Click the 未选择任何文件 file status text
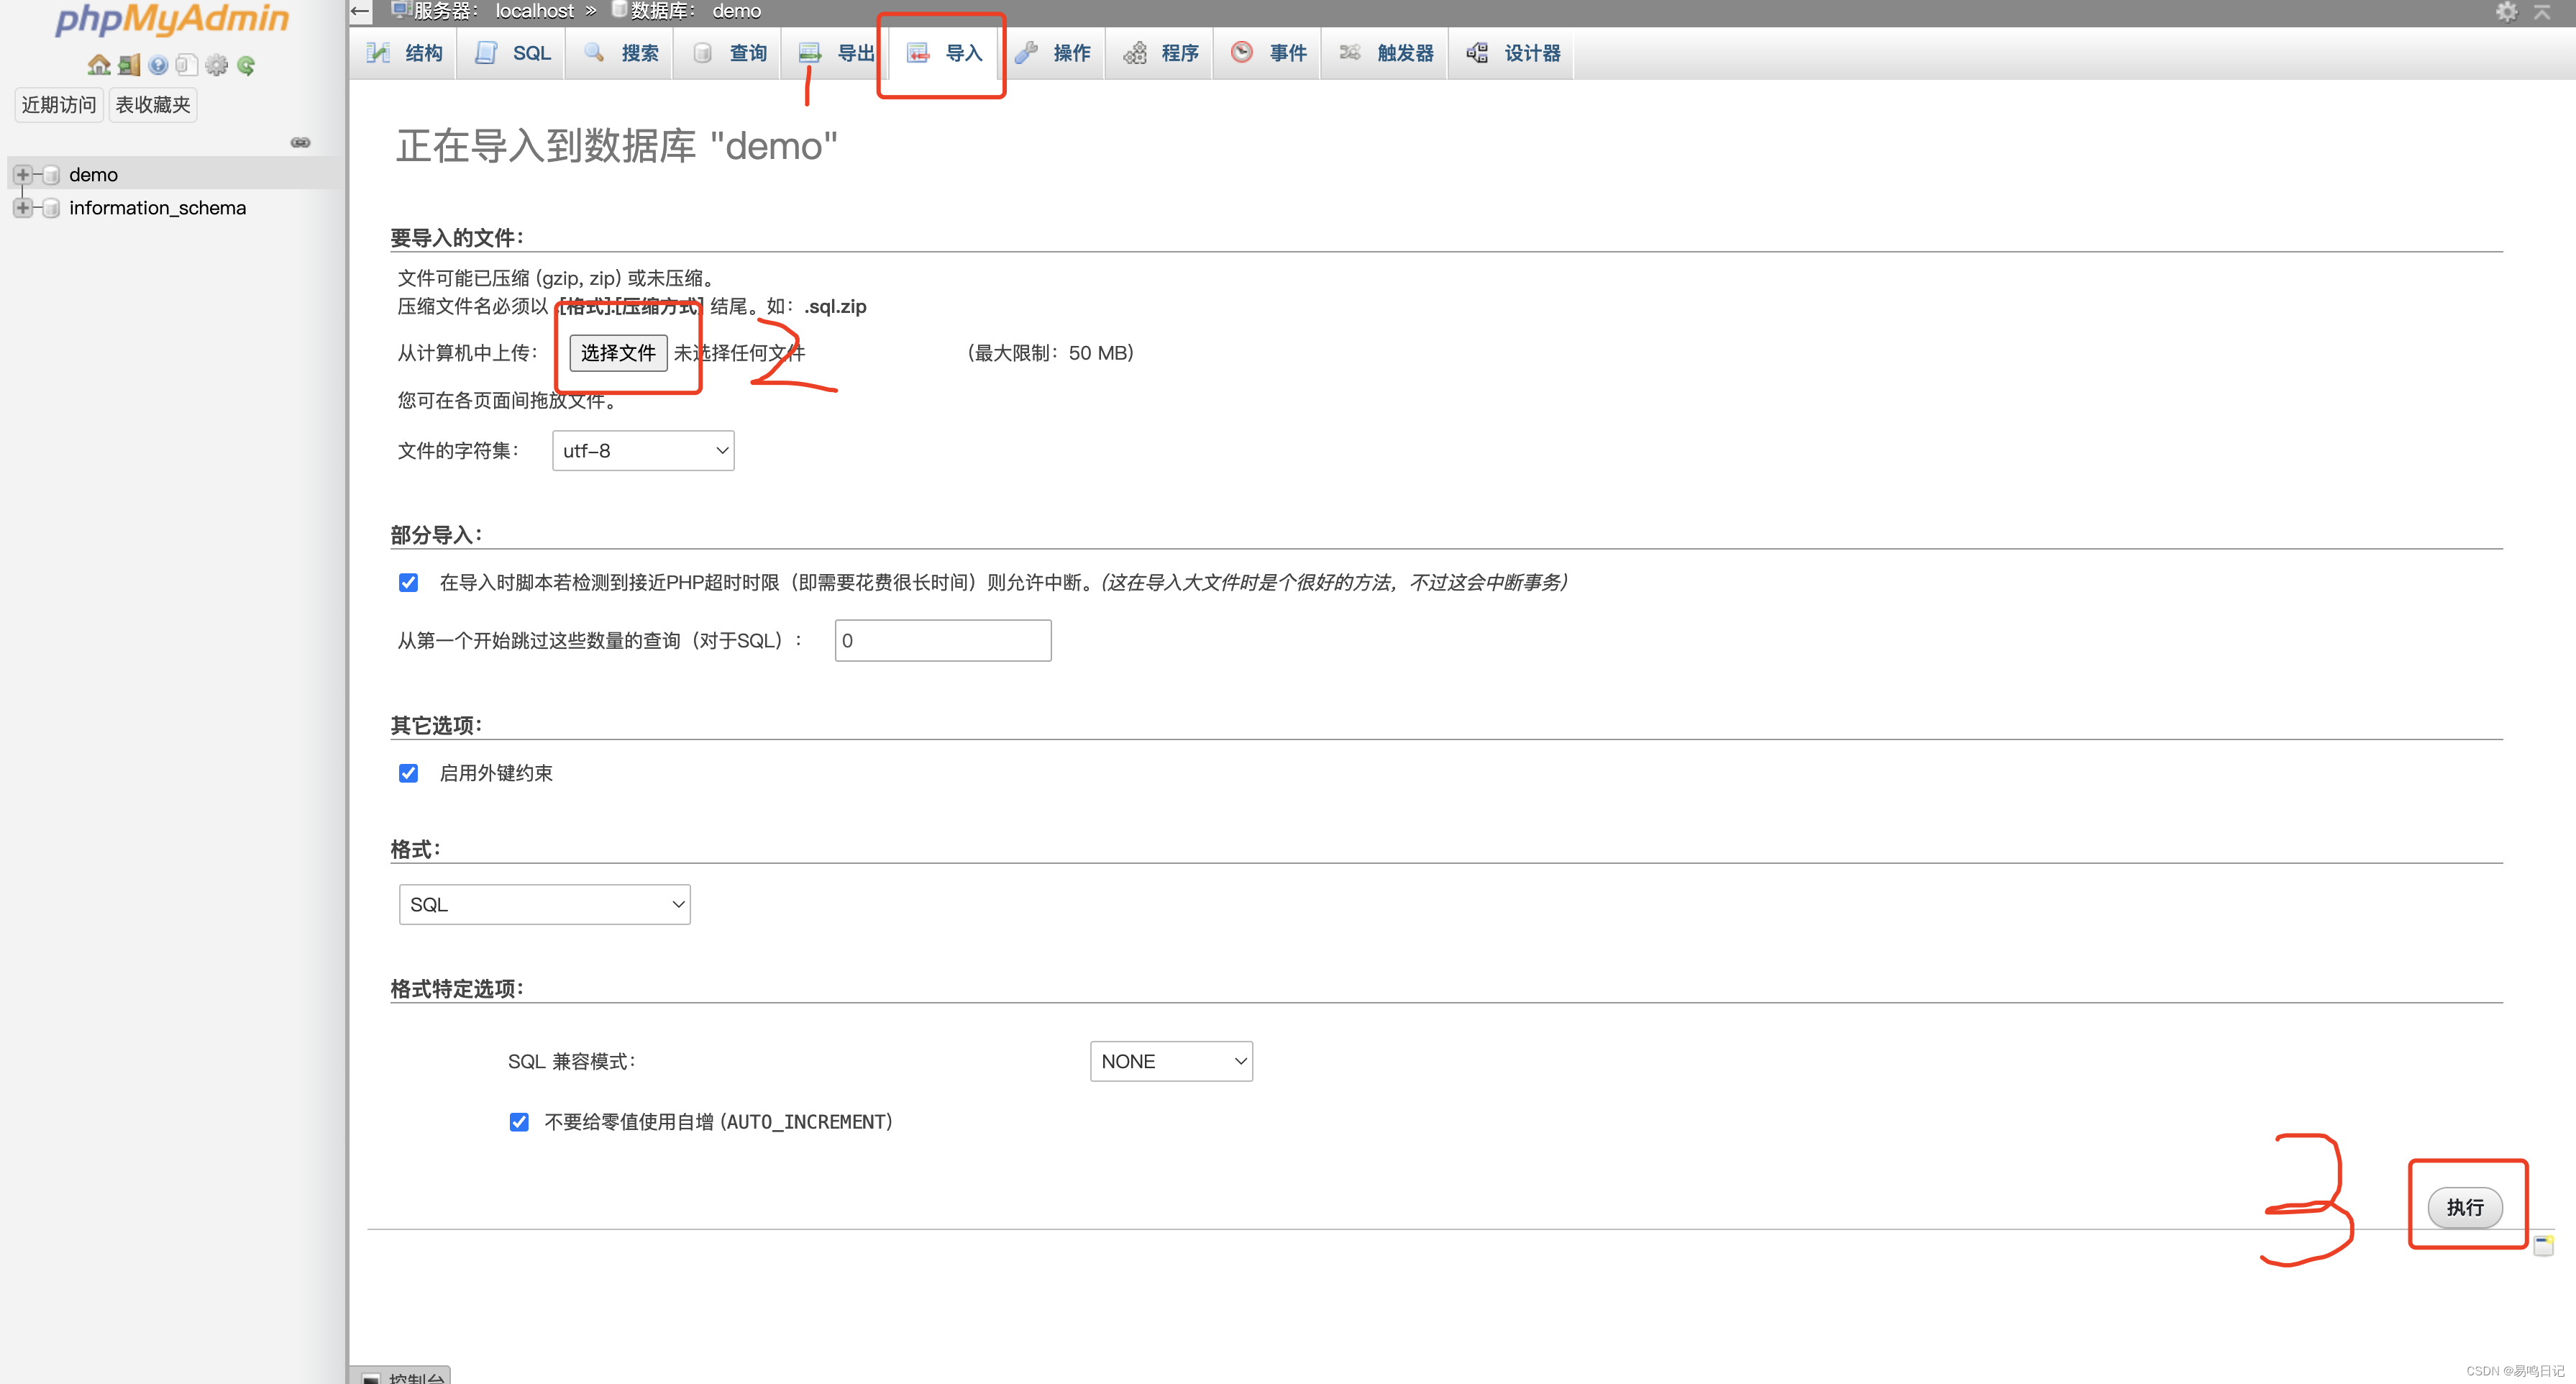 click(x=739, y=353)
